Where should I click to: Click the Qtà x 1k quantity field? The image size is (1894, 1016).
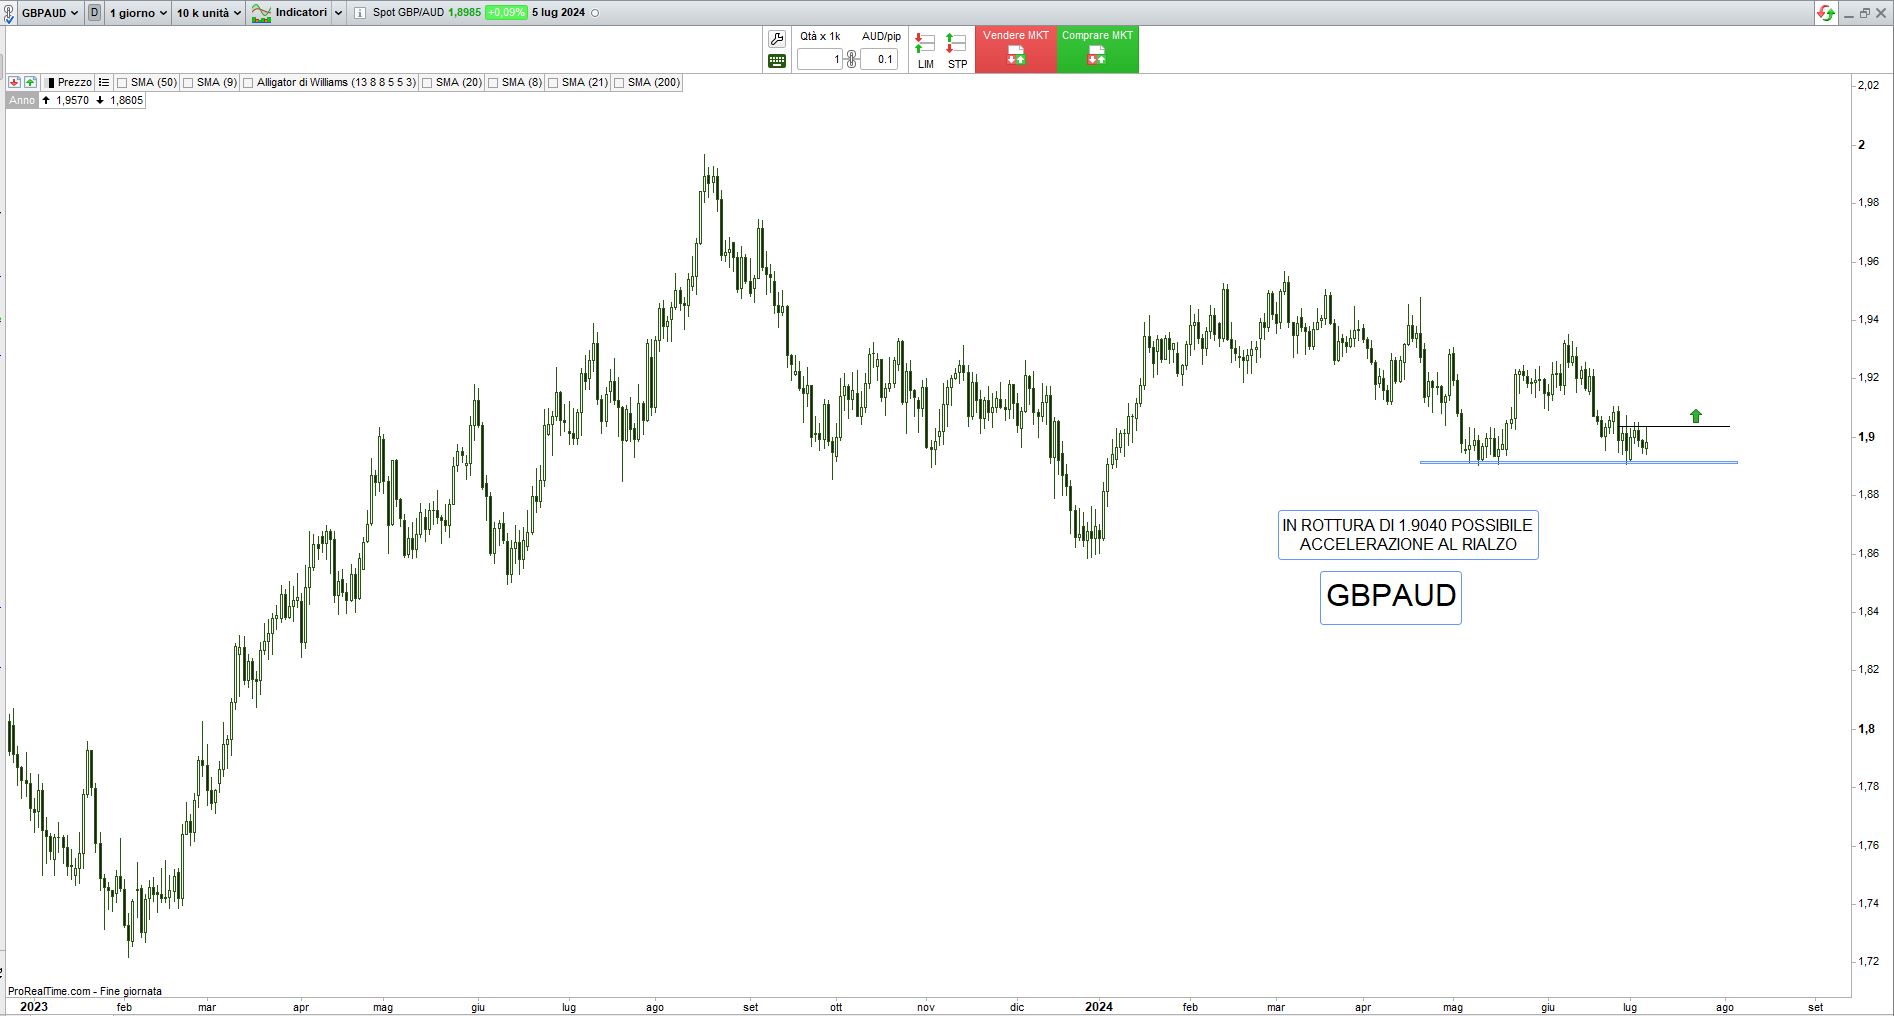pyautogui.click(x=821, y=60)
